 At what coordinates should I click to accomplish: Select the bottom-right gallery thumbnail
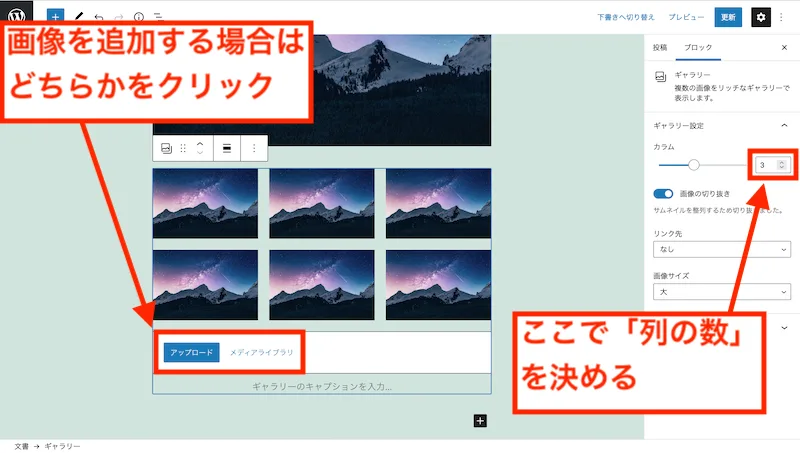click(438, 285)
